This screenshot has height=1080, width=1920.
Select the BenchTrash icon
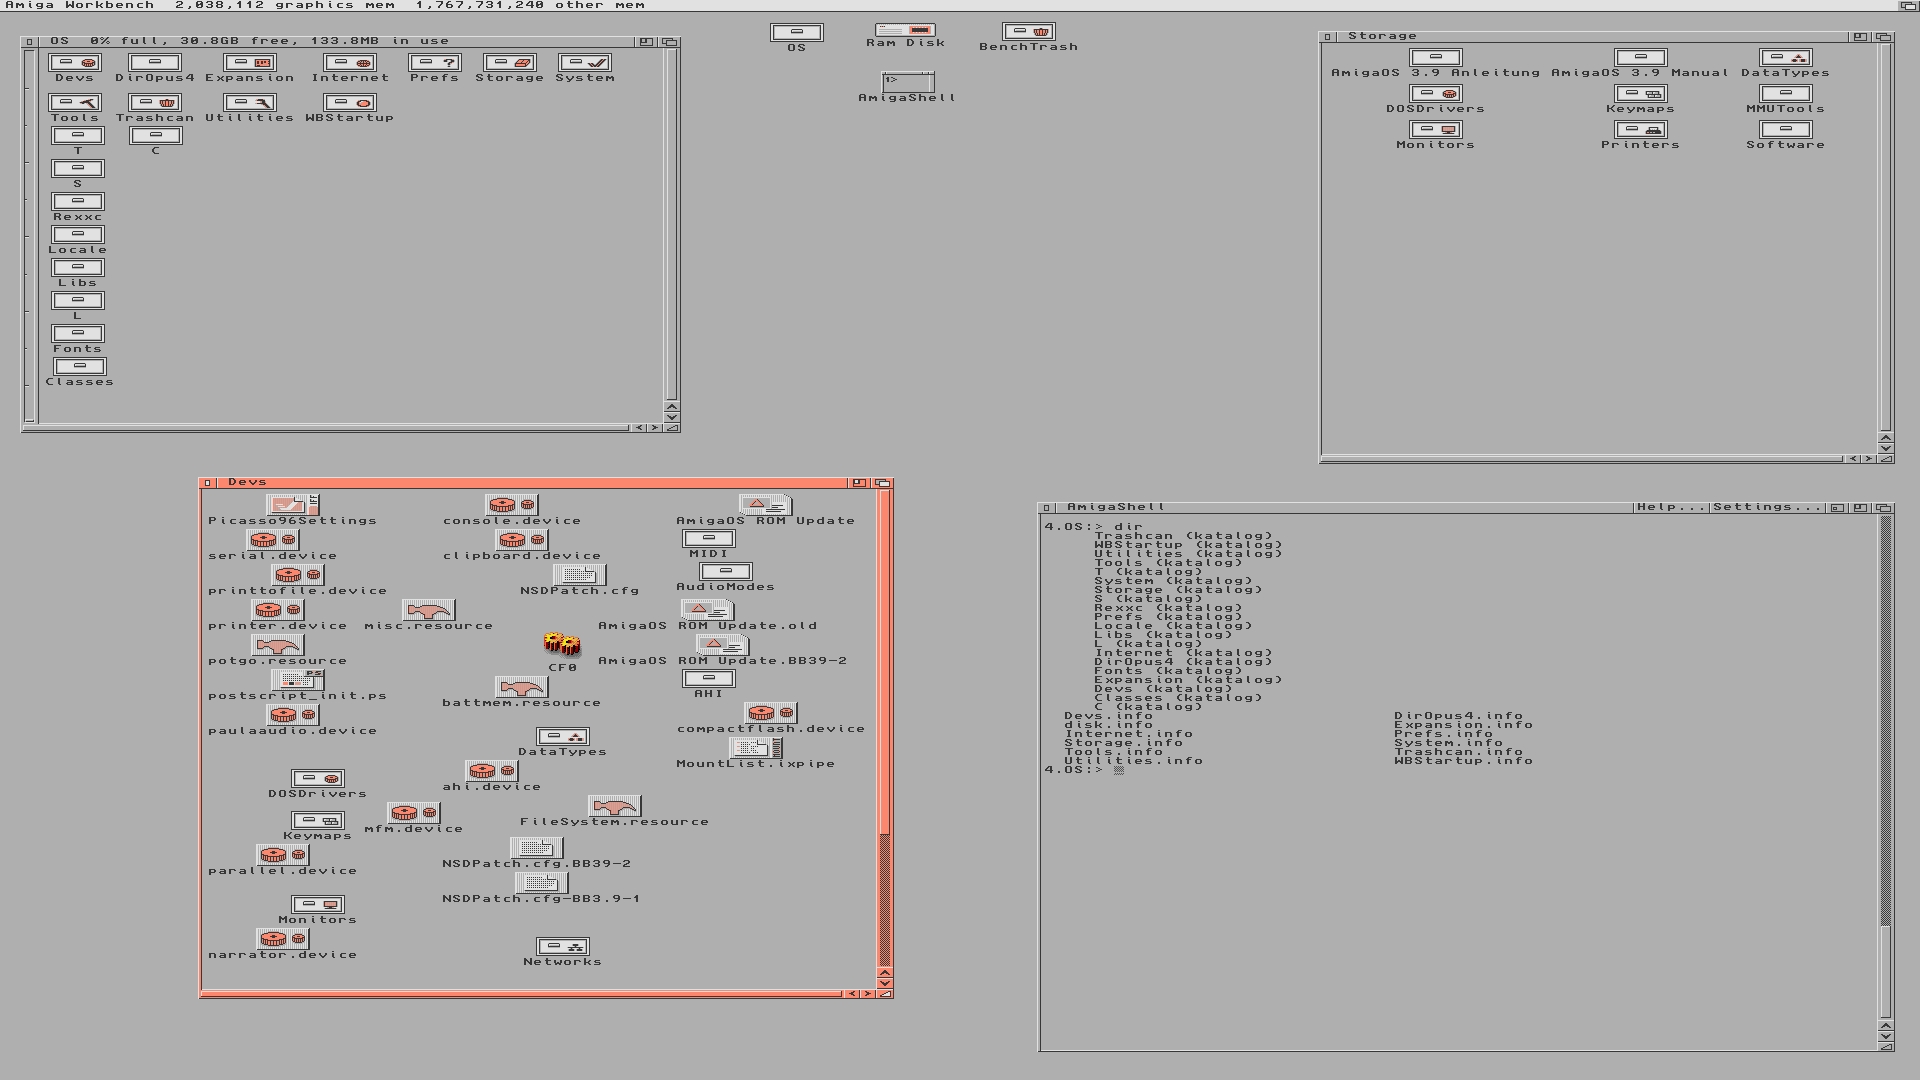point(1028,32)
